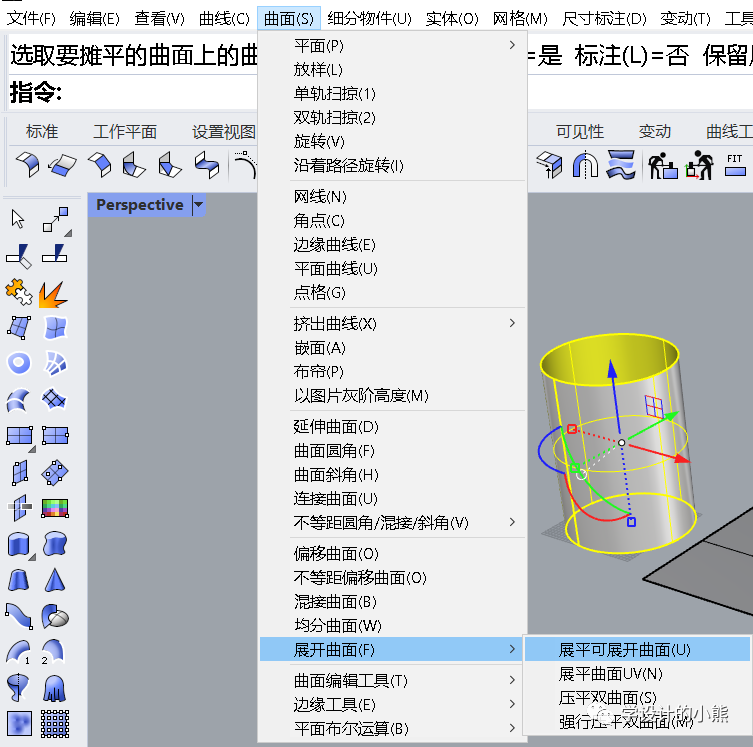This screenshot has height=747, width=753.
Task: Select 混接曲面(B) from surface menu
Action: pos(392,602)
